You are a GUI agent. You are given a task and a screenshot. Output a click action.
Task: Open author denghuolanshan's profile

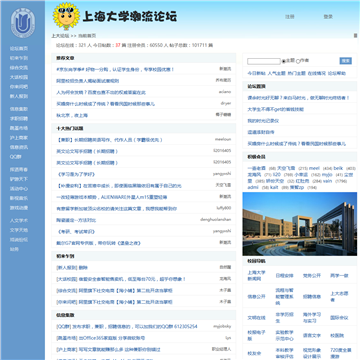pyautogui.click(x=216, y=219)
